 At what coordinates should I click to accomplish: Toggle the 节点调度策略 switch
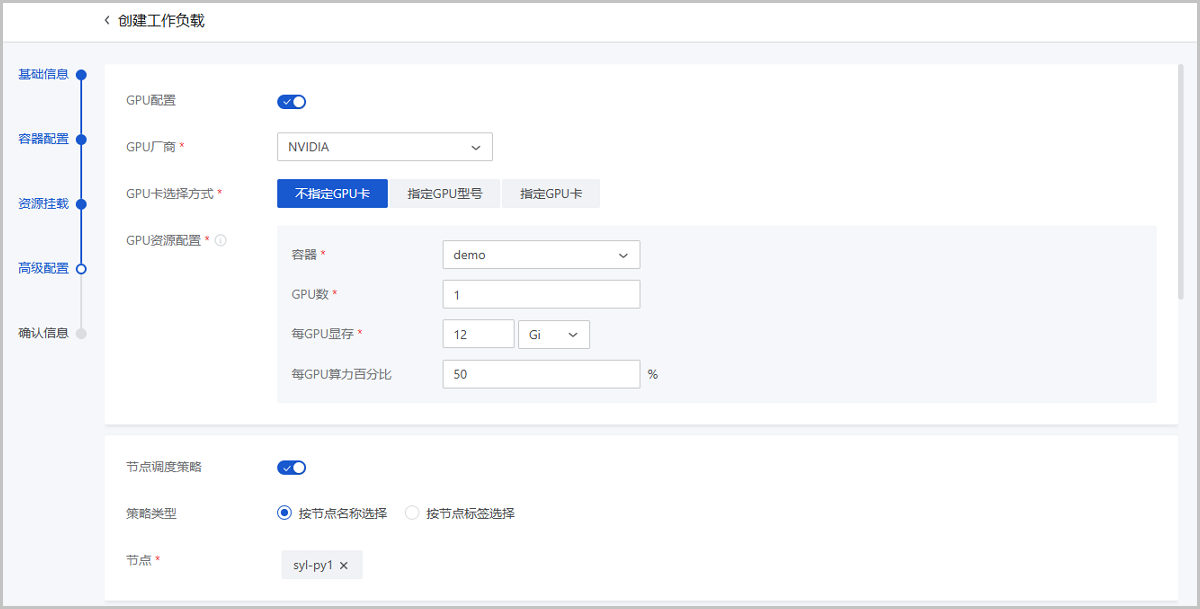click(x=291, y=467)
